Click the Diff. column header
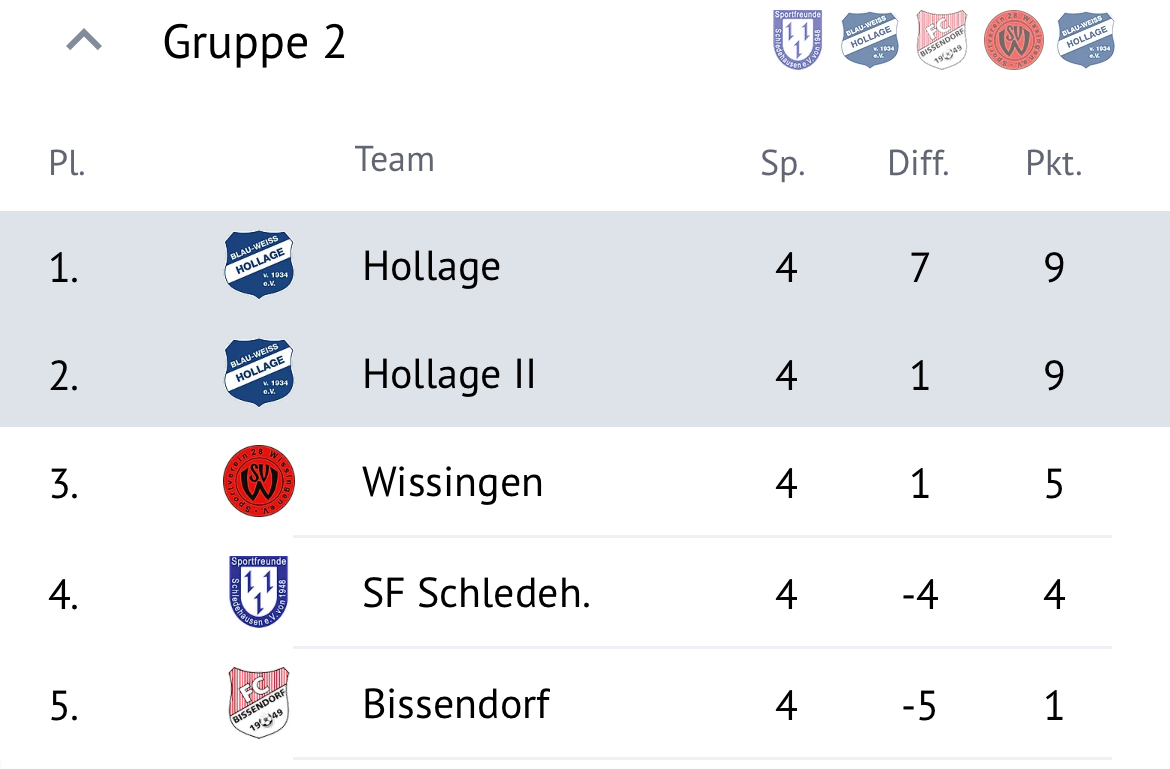 [919, 163]
